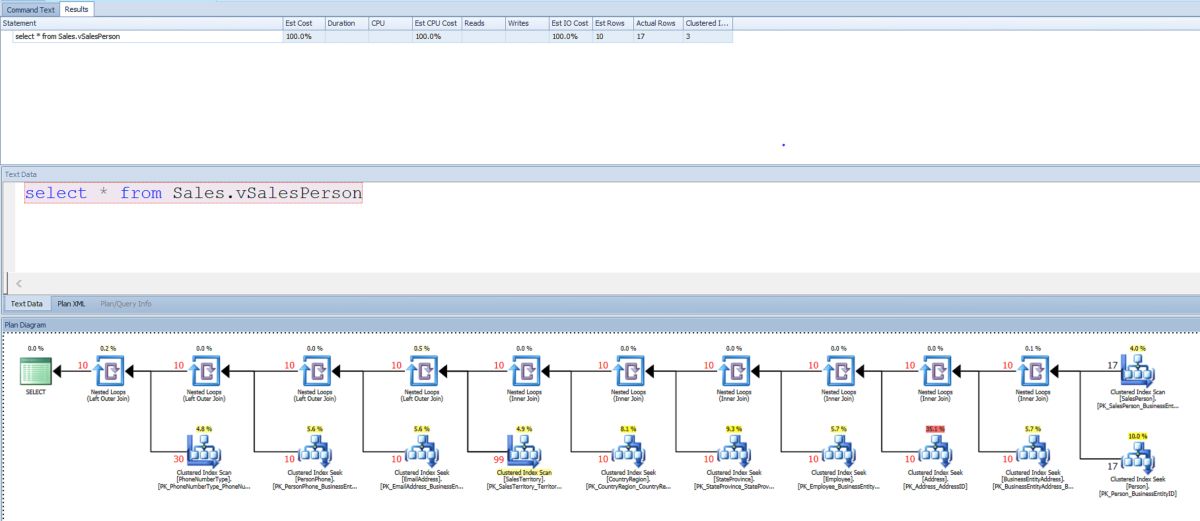
Task: Sort by the Est IO Cost column header
Action: pos(570,22)
